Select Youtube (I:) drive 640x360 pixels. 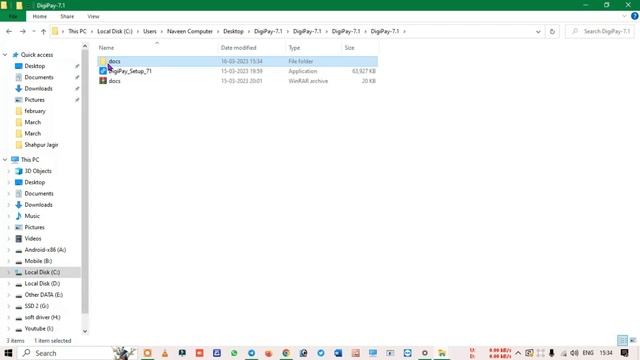click(x=39, y=329)
